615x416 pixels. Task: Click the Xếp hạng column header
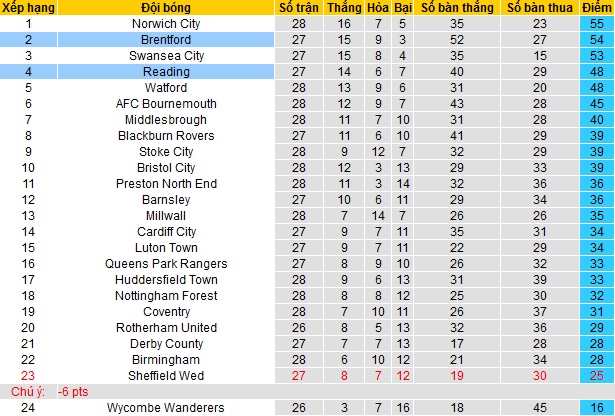coord(28,7)
